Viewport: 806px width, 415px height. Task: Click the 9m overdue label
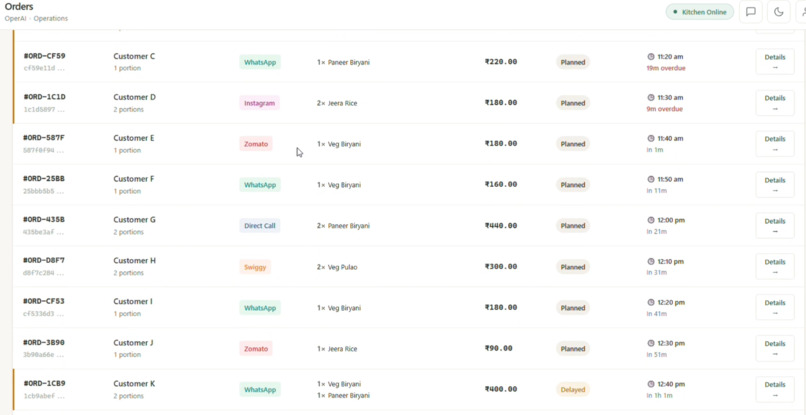(665, 109)
